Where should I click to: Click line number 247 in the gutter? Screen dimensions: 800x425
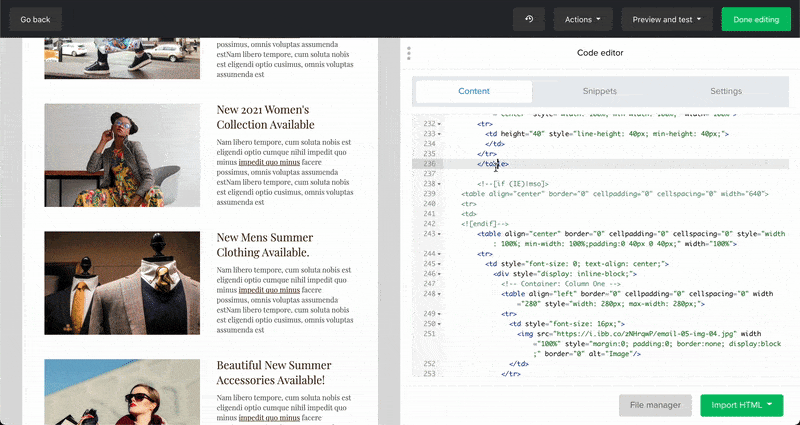[x=429, y=284]
